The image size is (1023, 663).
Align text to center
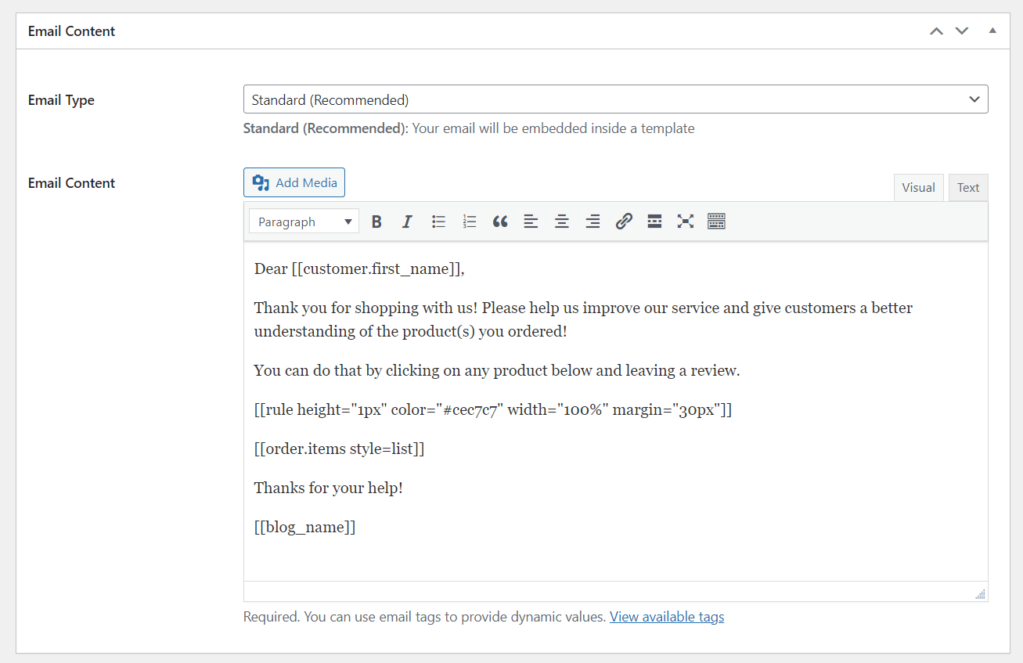click(561, 221)
